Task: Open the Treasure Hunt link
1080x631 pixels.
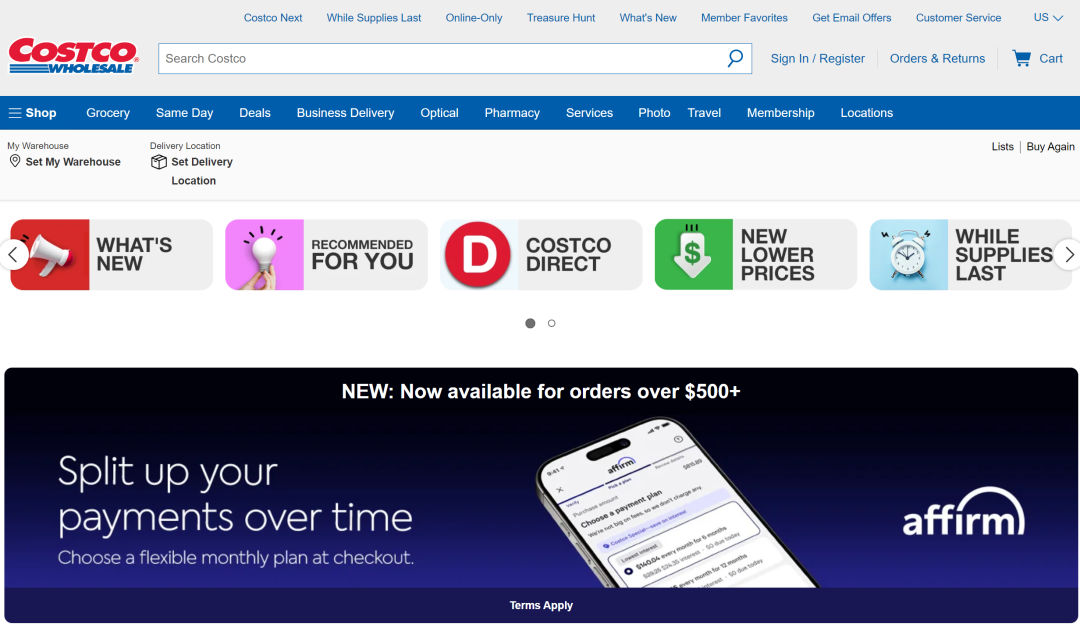Action: (x=561, y=18)
